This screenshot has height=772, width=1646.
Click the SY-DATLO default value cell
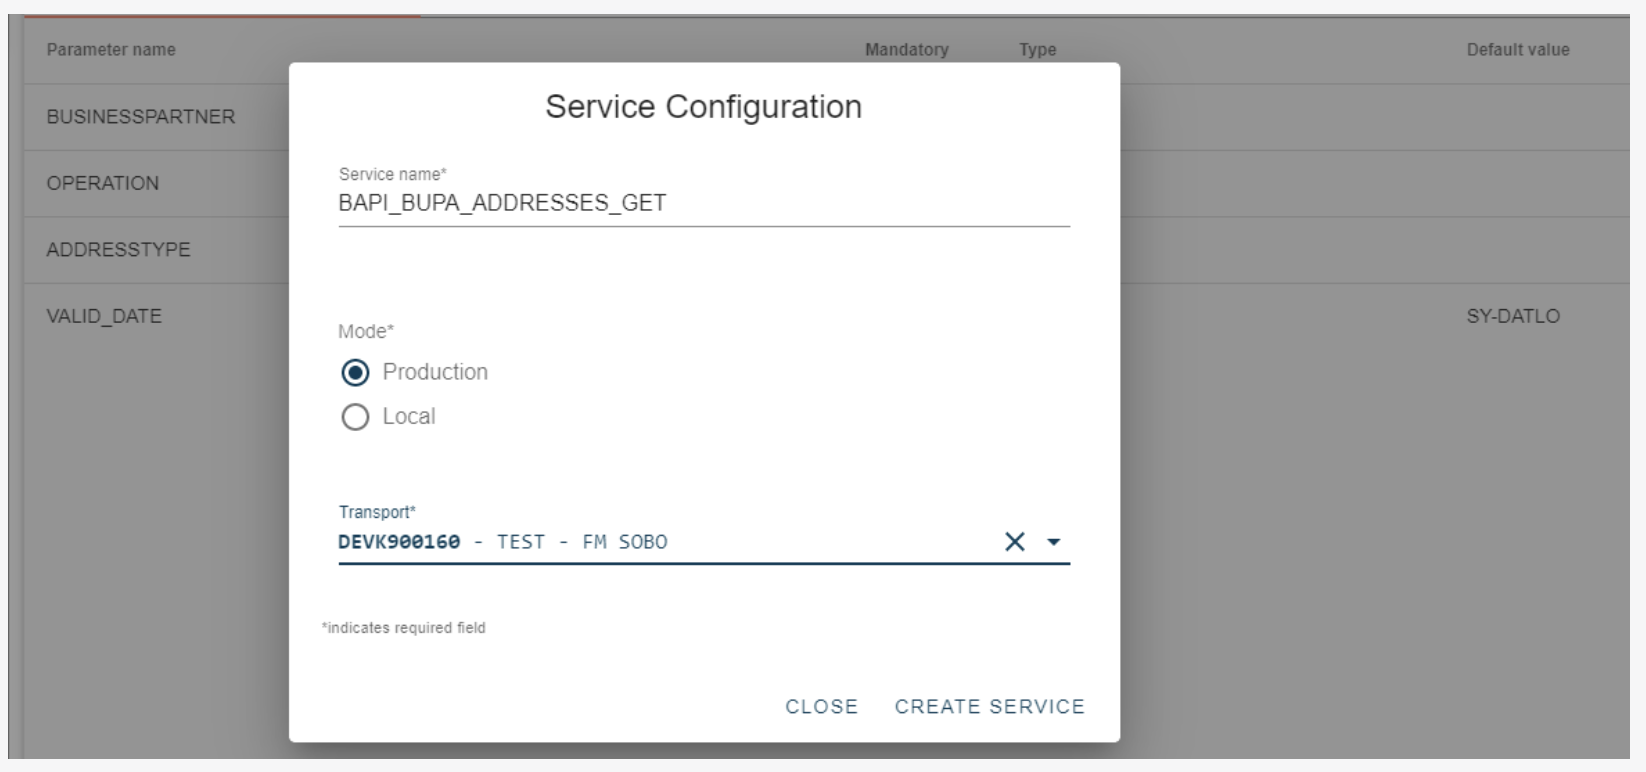tap(1512, 317)
